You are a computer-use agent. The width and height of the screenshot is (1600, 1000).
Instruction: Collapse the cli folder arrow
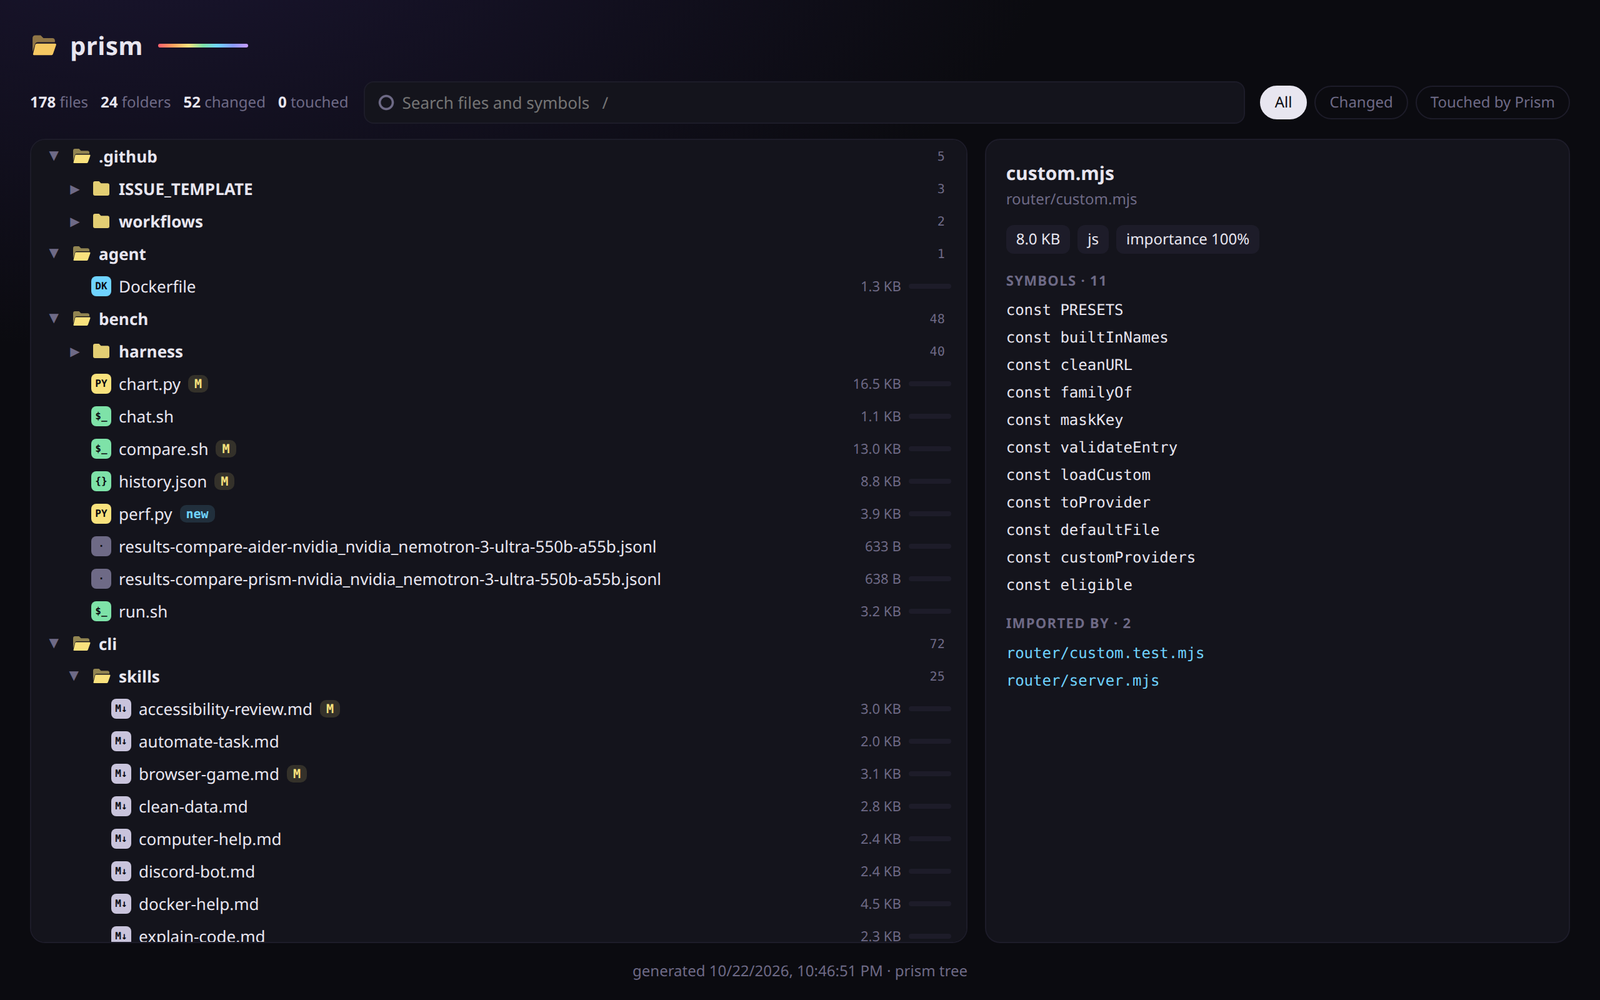click(x=54, y=644)
